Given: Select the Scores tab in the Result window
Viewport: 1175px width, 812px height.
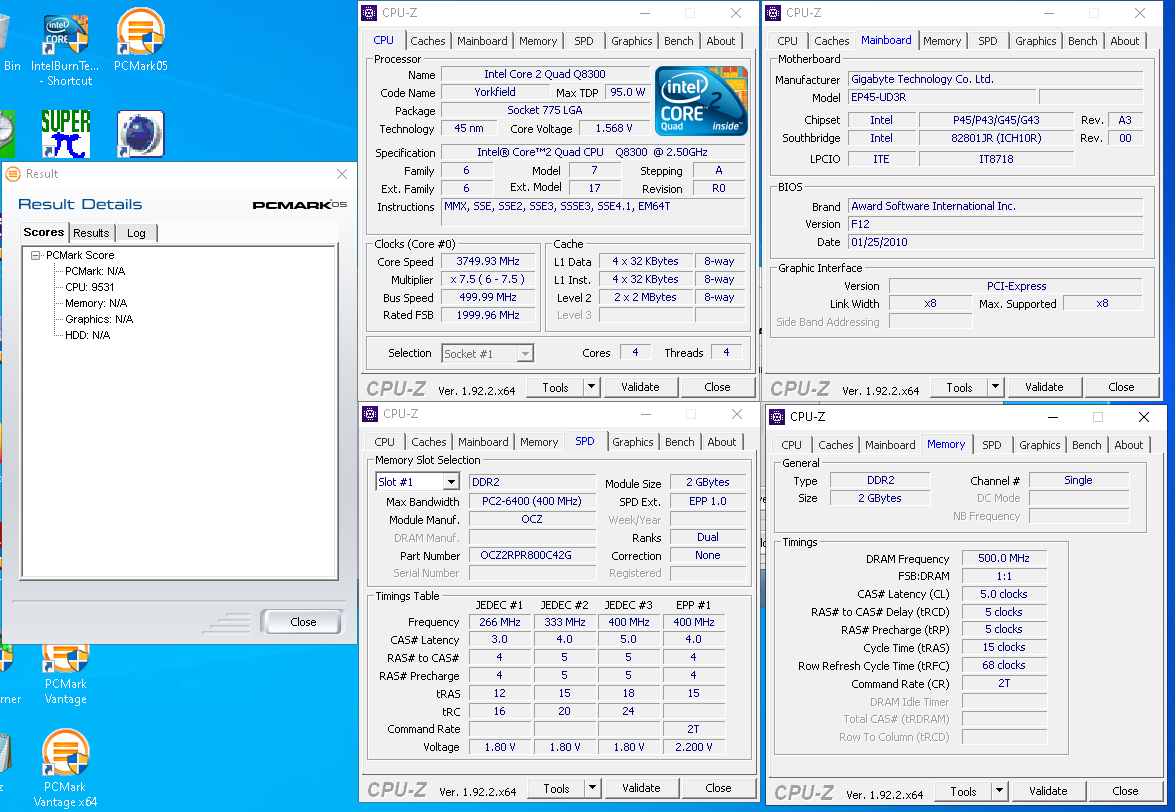Looking at the screenshot, I should click(x=43, y=232).
